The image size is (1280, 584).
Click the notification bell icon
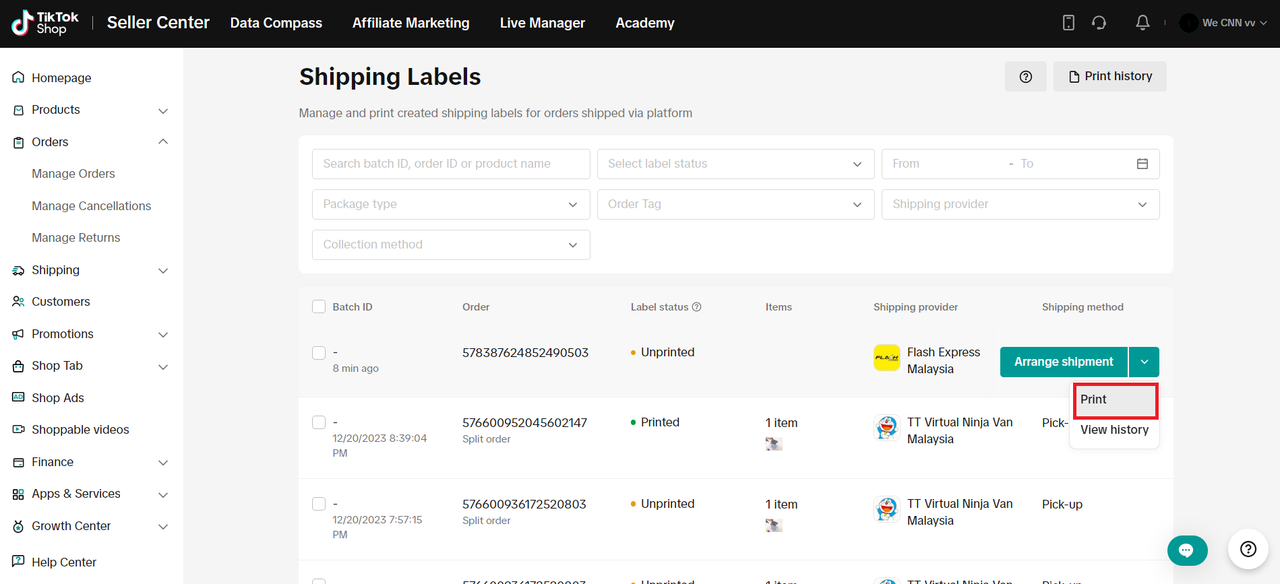pos(1142,23)
